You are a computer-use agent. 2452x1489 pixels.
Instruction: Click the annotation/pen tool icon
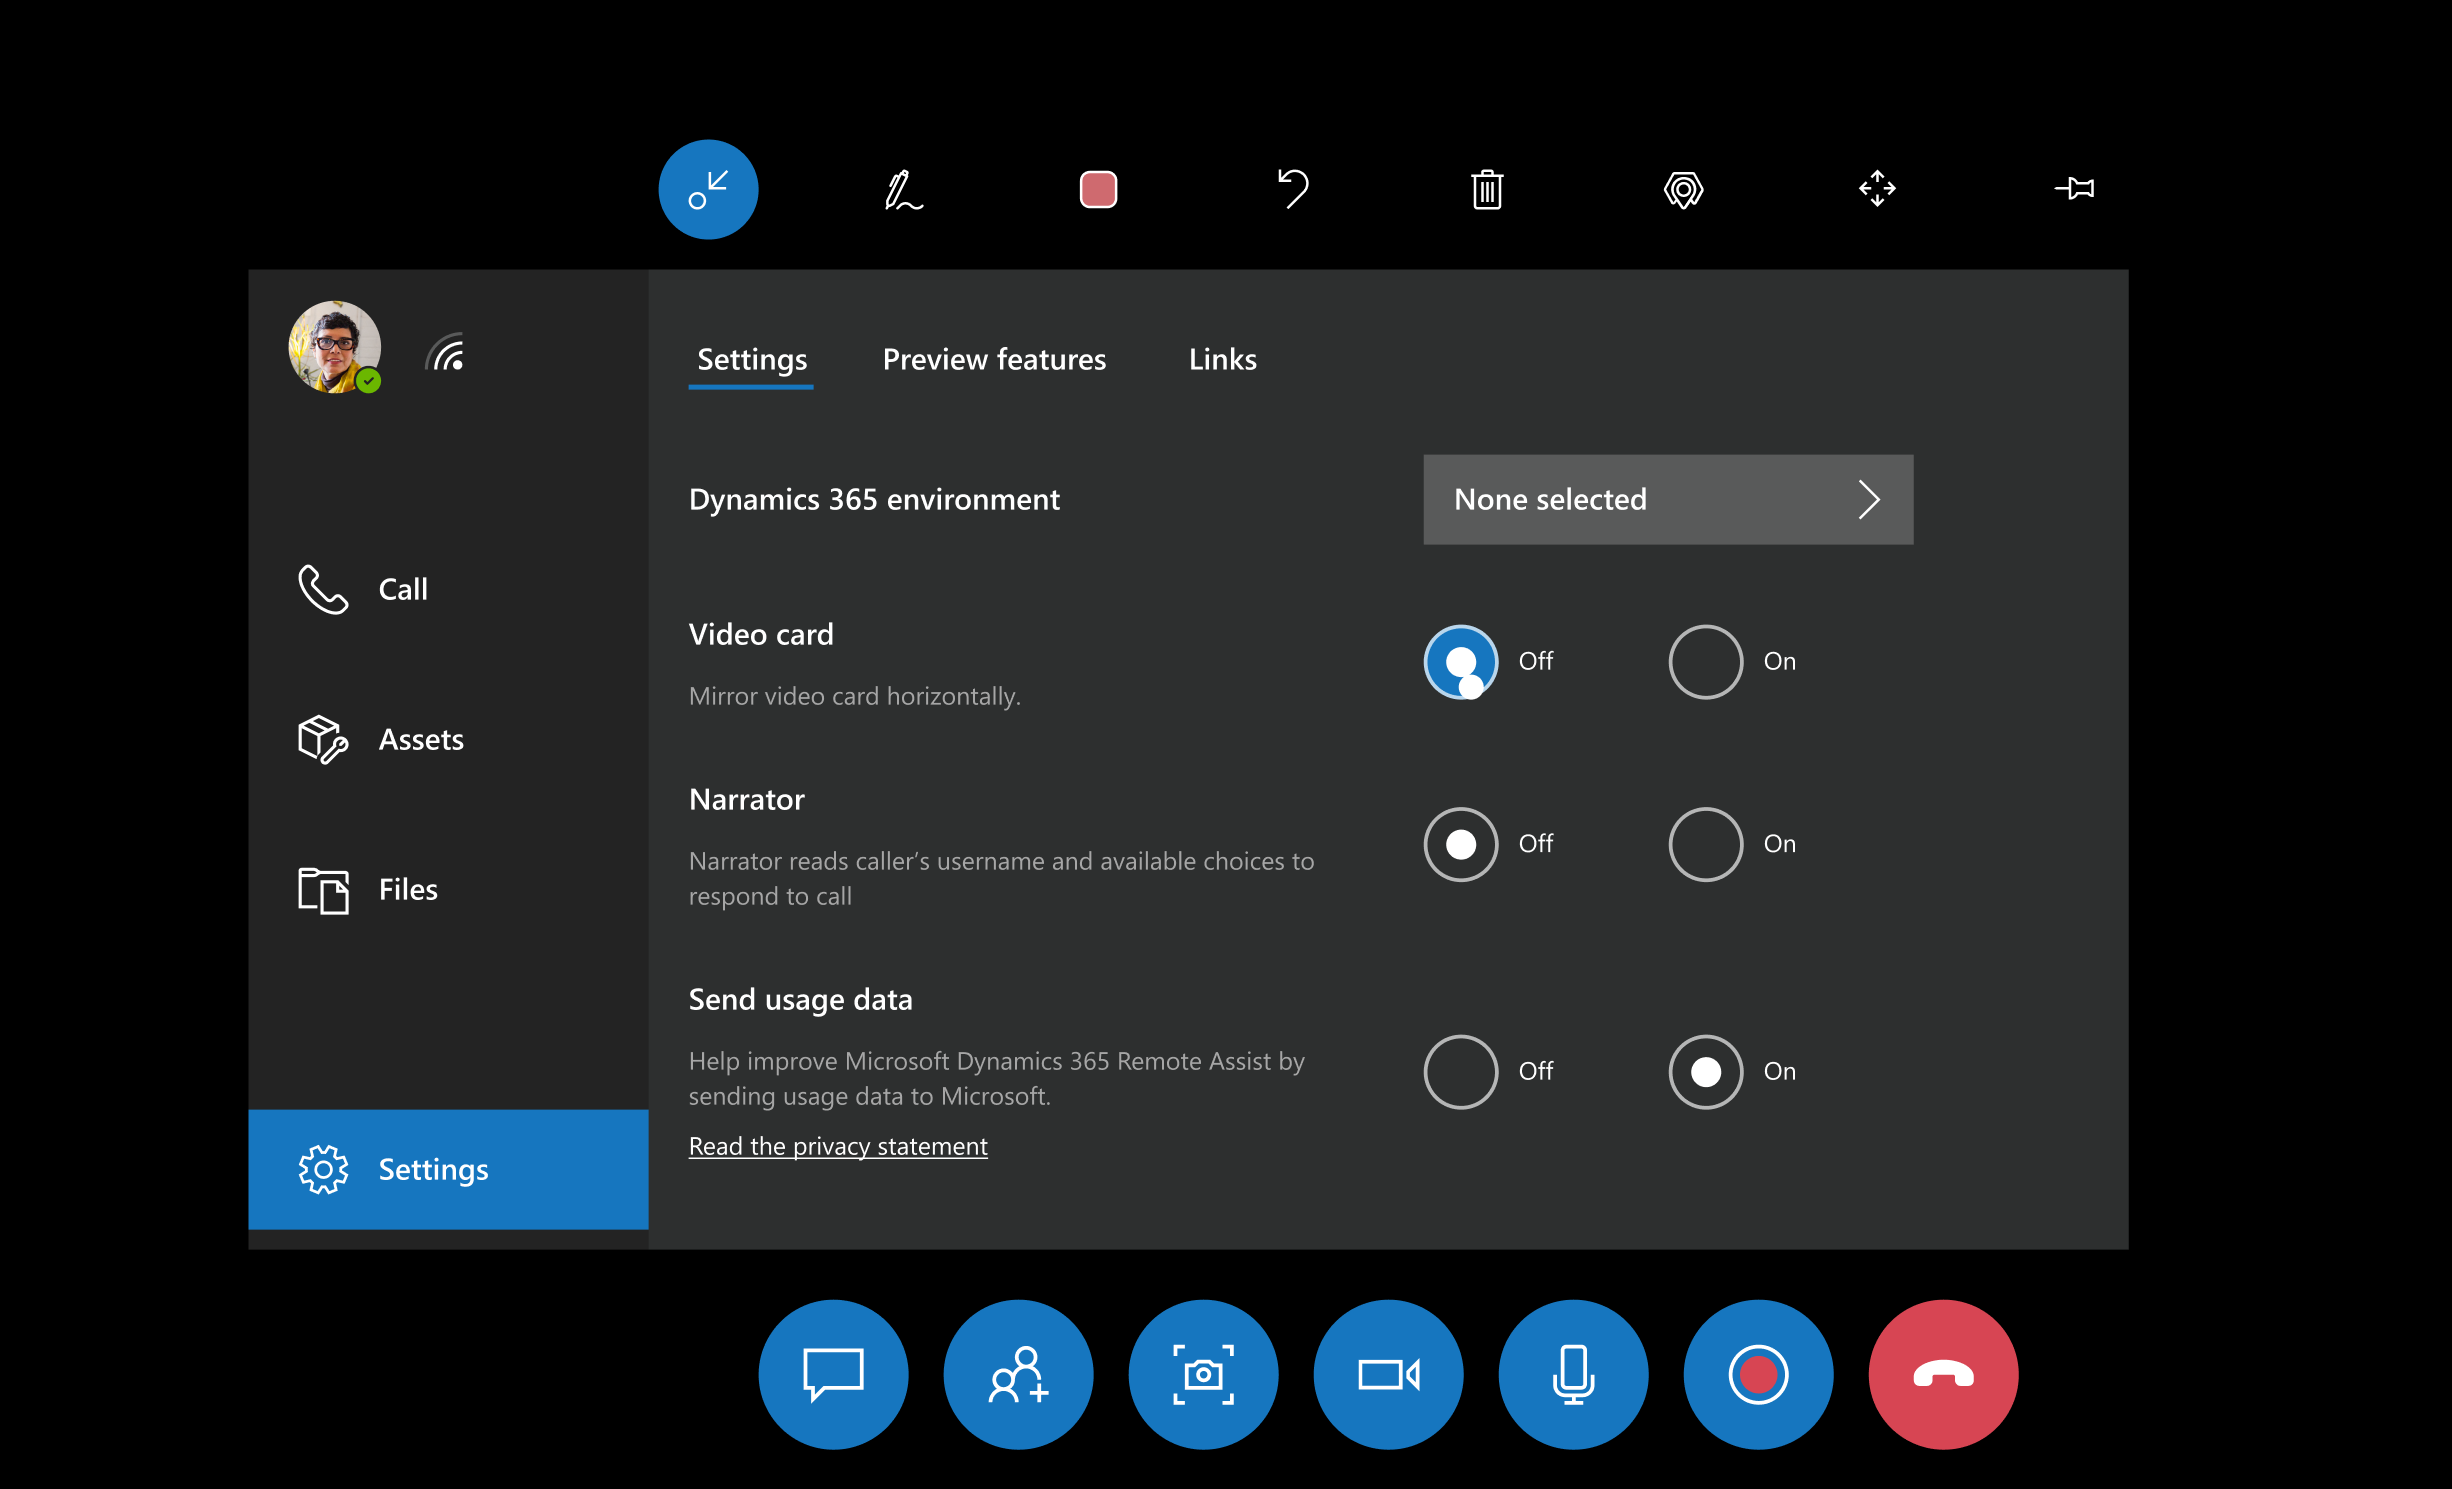coord(902,187)
